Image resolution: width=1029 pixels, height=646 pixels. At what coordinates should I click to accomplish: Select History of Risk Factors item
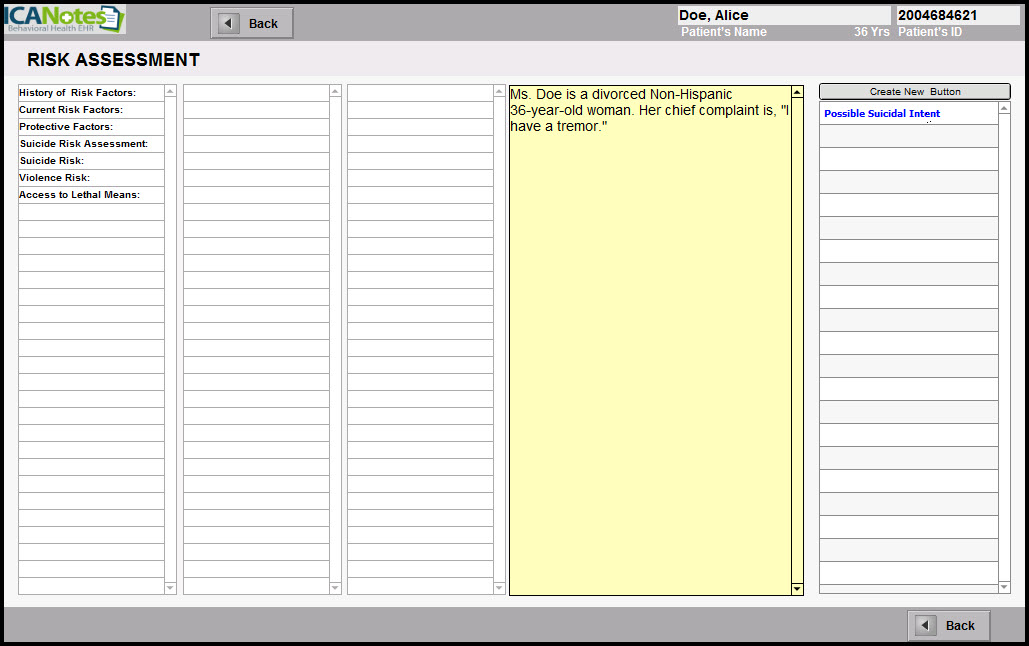(x=90, y=93)
